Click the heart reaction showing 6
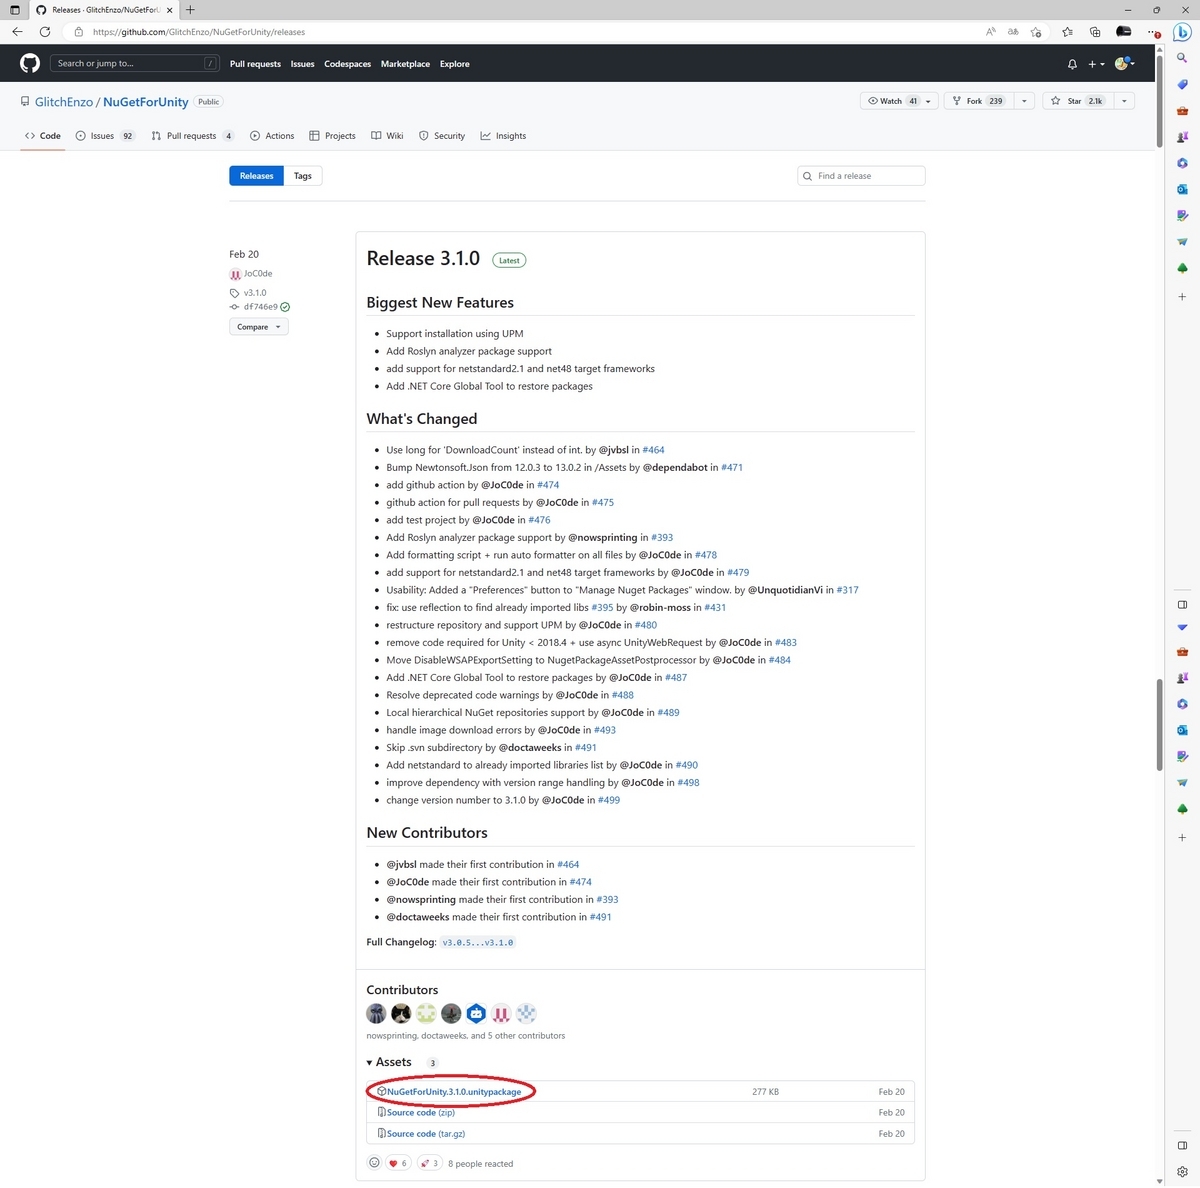Screen dimensions: 1200x1188 (x=398, y=1163)
